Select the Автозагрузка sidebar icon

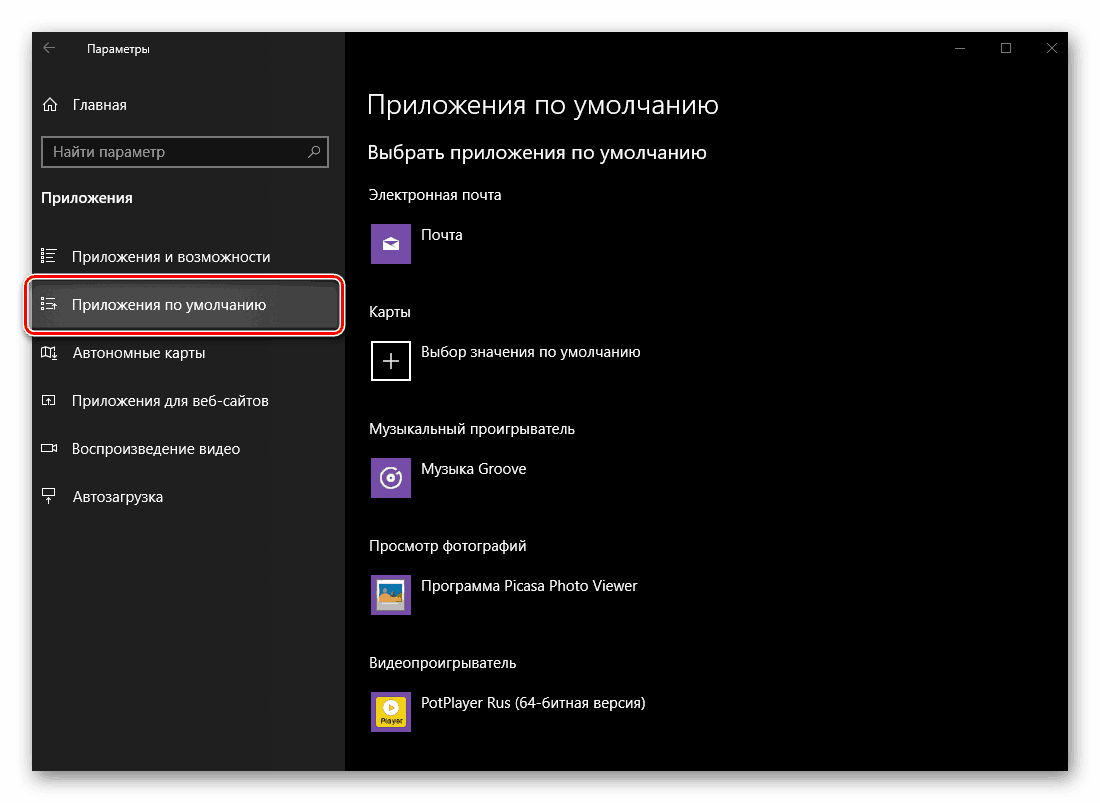49,496
